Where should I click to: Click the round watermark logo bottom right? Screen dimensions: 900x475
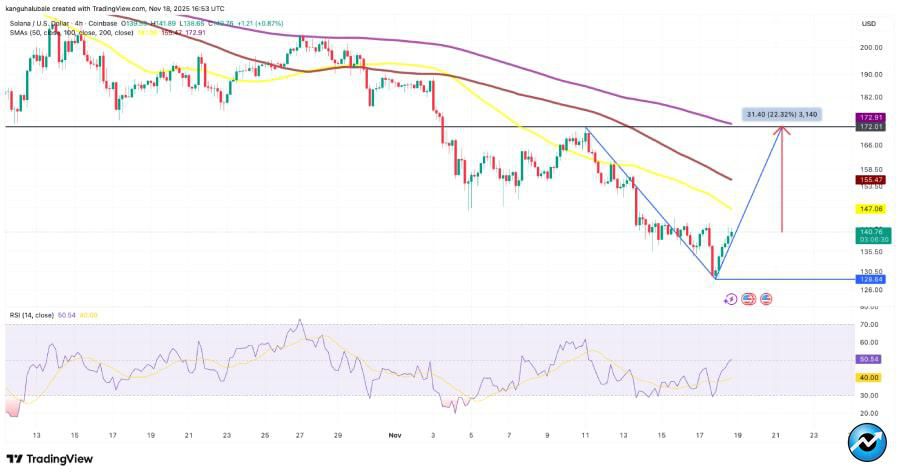[x=867, y=442]
